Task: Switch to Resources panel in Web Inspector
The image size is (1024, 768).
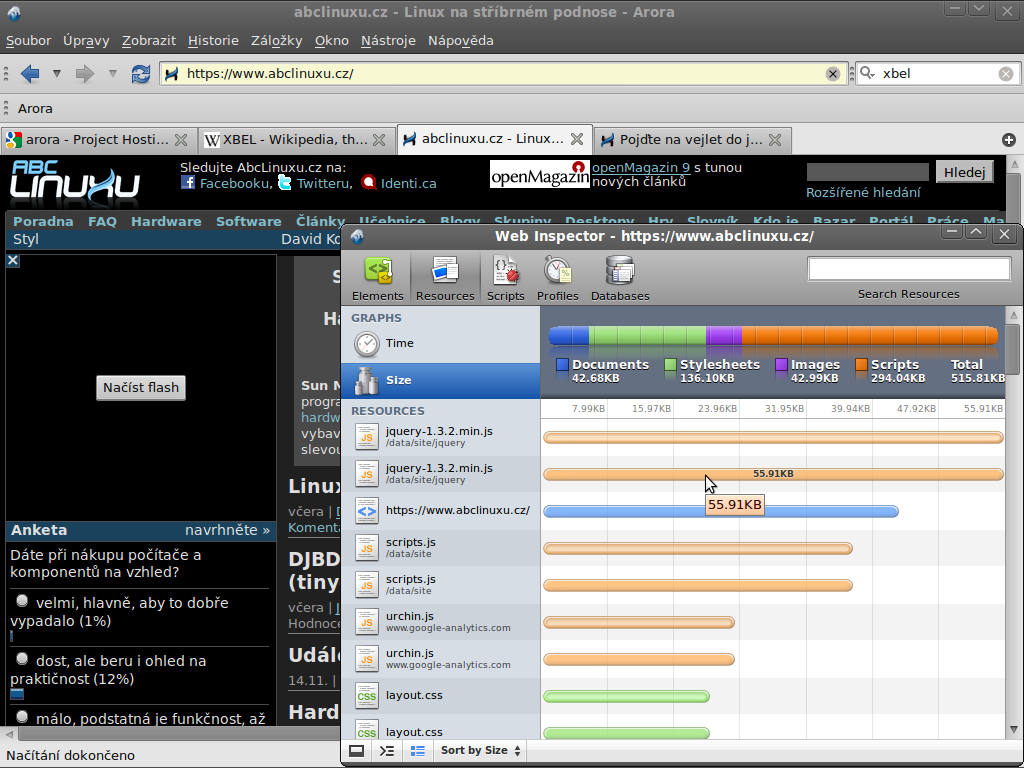Action: pos(445,279)
